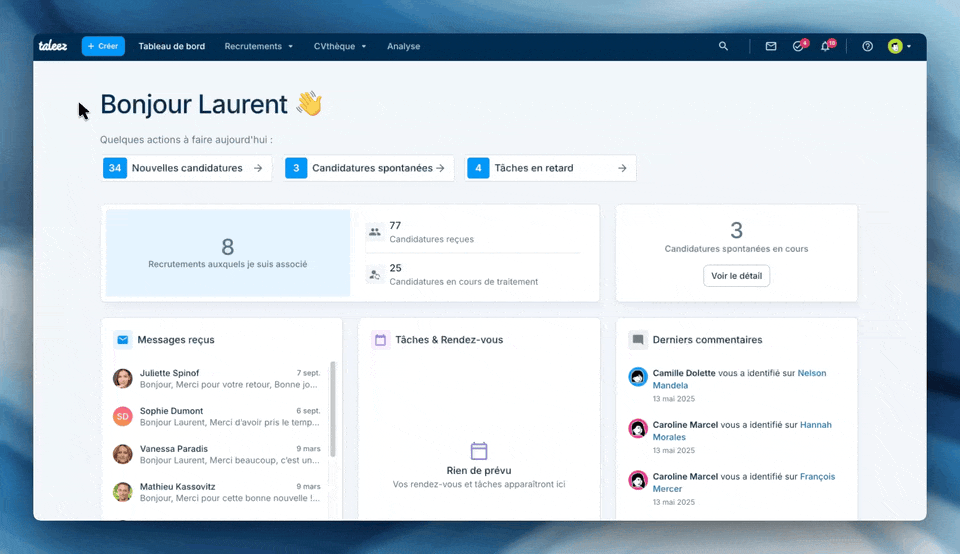Click the Créer button

point(103,46)
